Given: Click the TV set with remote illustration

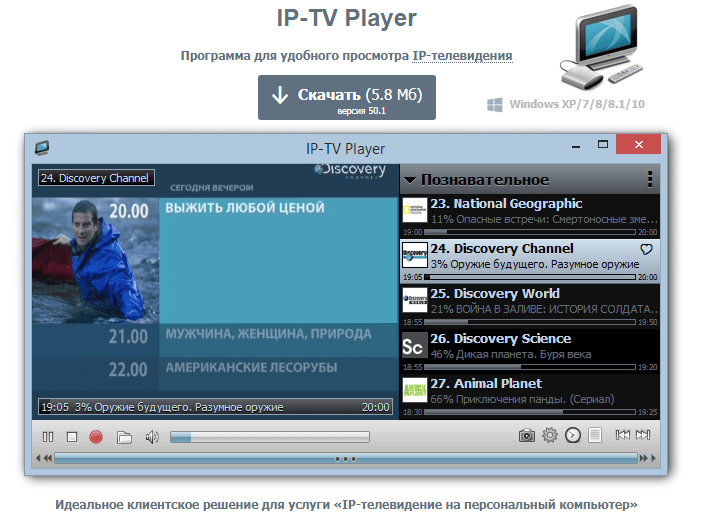Looking at the screenshot, I should [602, 47].
